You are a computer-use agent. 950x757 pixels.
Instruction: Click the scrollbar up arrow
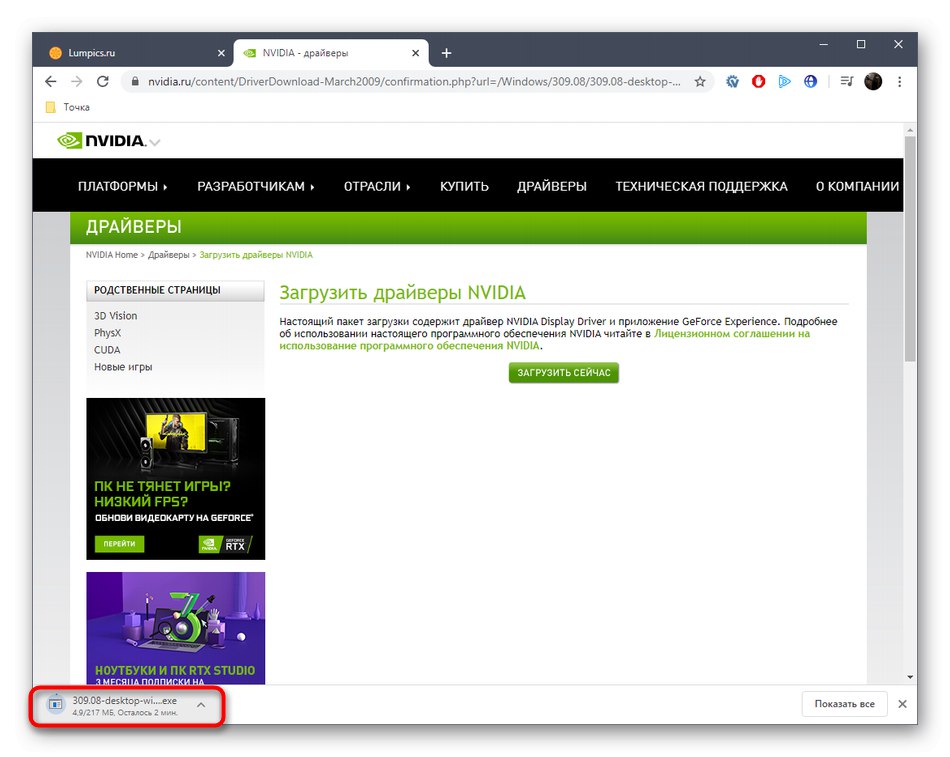910,130
